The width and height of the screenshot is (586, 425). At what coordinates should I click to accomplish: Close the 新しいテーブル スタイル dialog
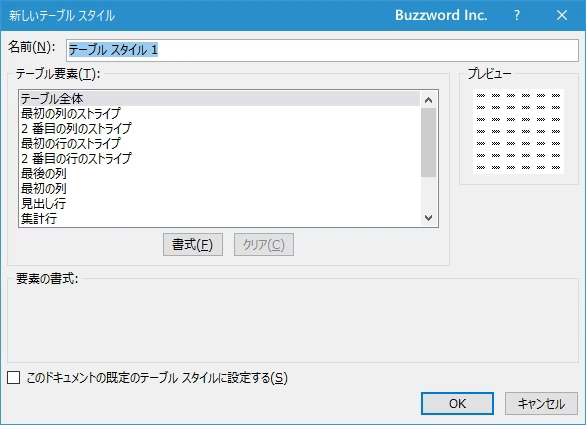[x=562, y=15]
